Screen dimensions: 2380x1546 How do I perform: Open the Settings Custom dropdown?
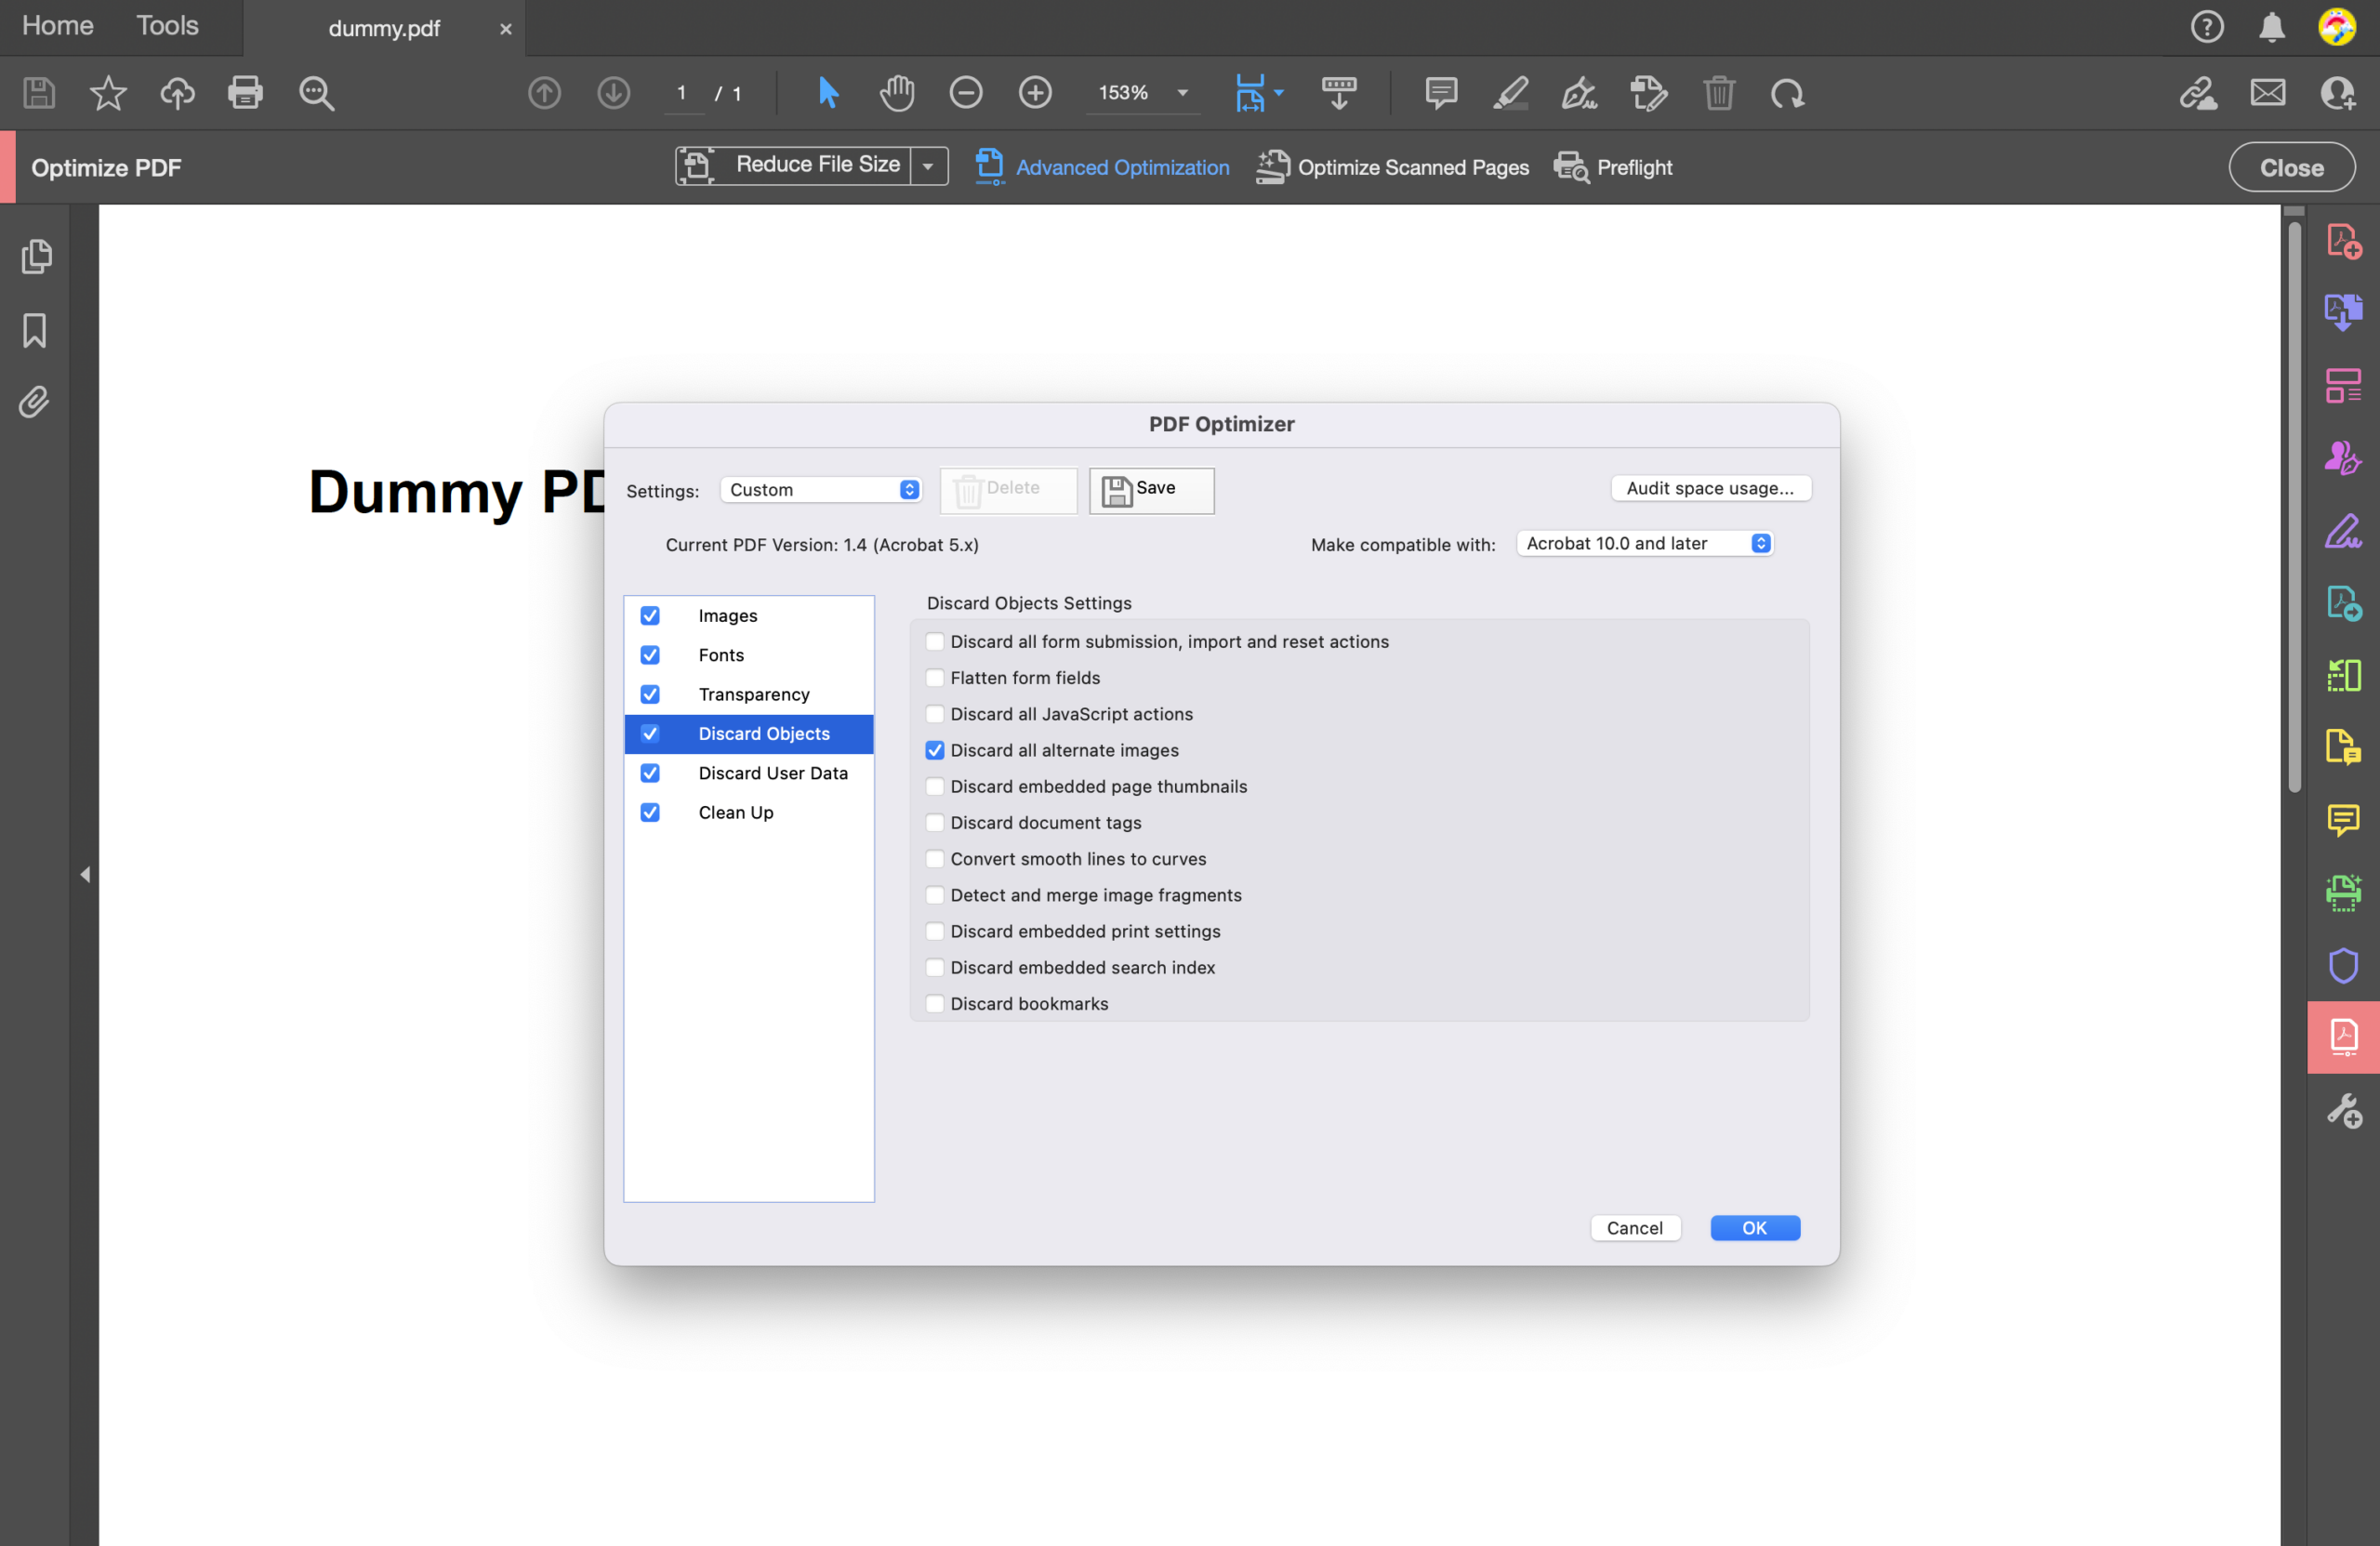click(820, 489)
